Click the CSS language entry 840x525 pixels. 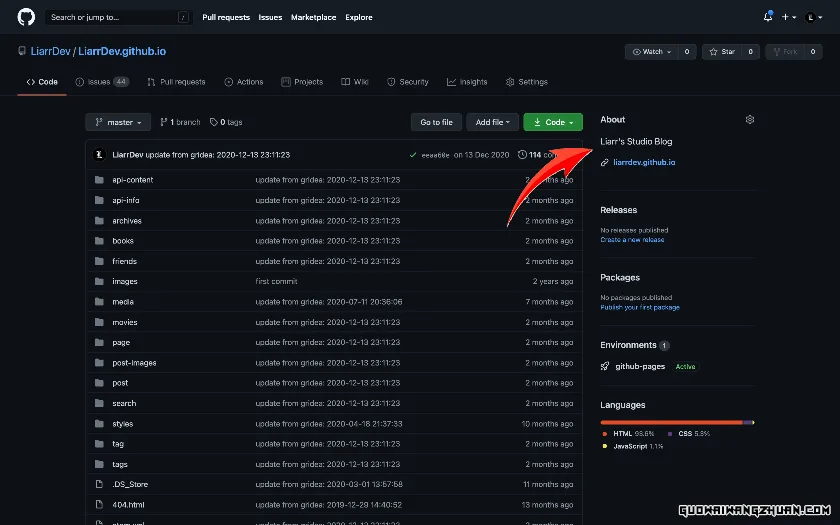click(x=689, y=433)
